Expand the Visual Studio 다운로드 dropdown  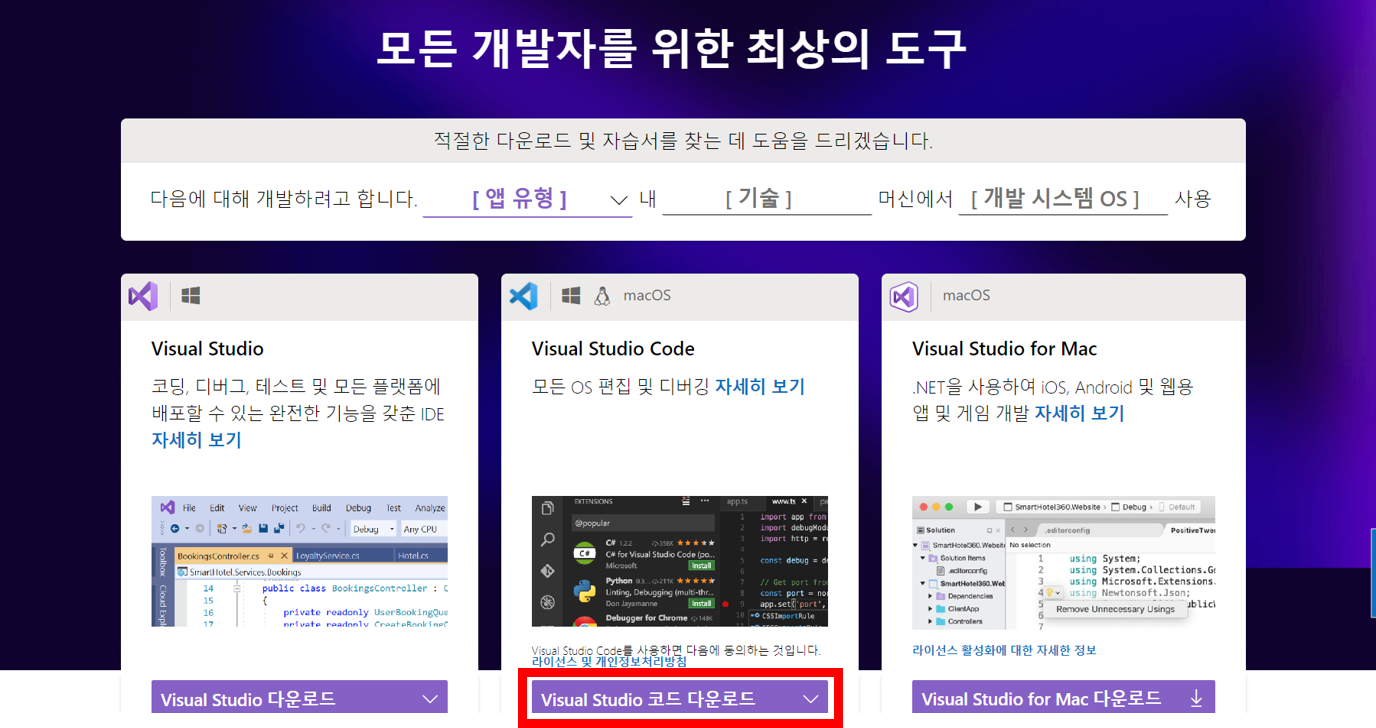299,699
